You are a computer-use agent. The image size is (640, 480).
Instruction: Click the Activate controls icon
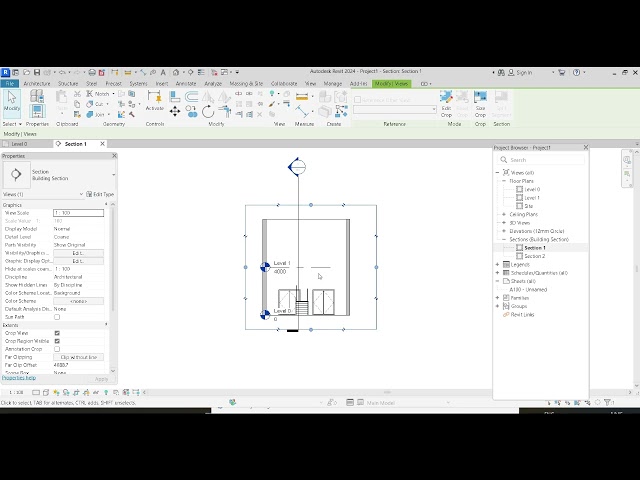pyautogui.click(x=155, y=100)
